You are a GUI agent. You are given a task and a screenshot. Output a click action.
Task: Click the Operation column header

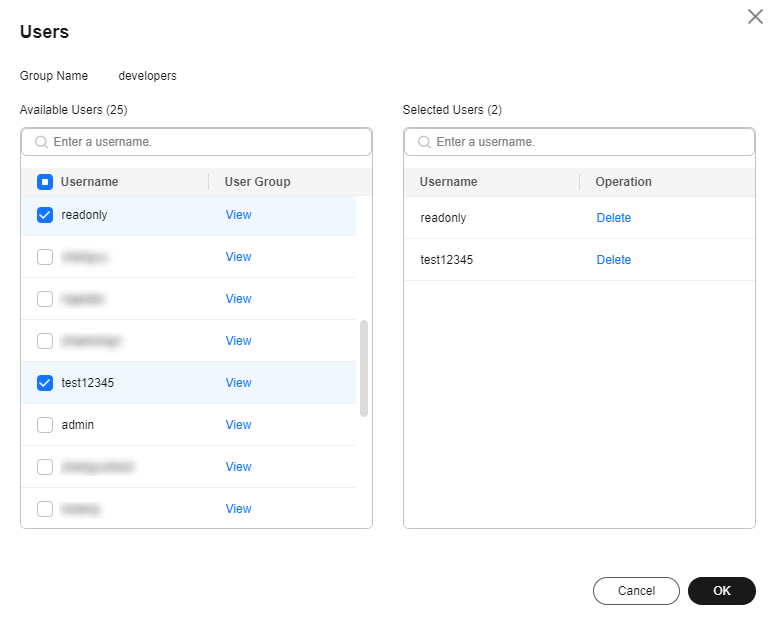623,182
